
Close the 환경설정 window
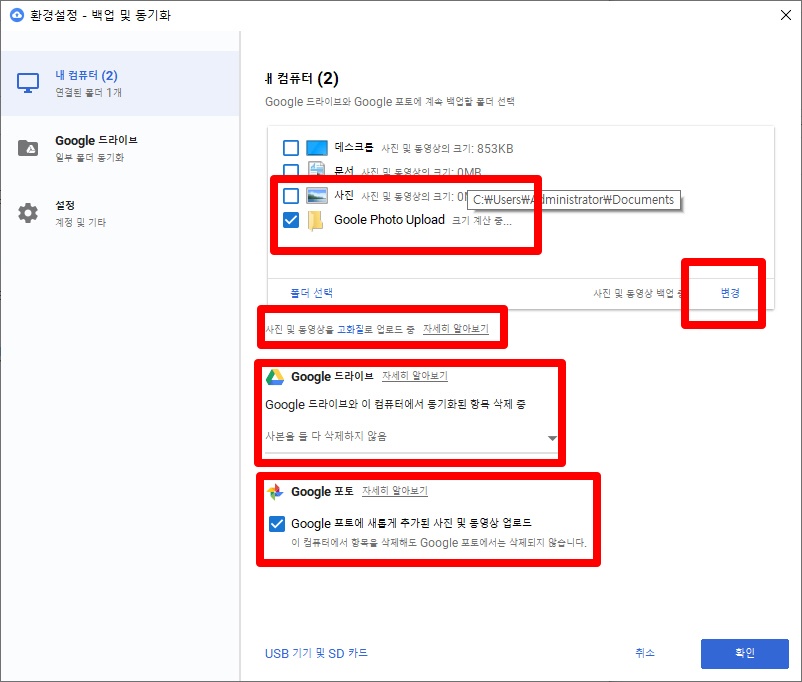[786, 15]
